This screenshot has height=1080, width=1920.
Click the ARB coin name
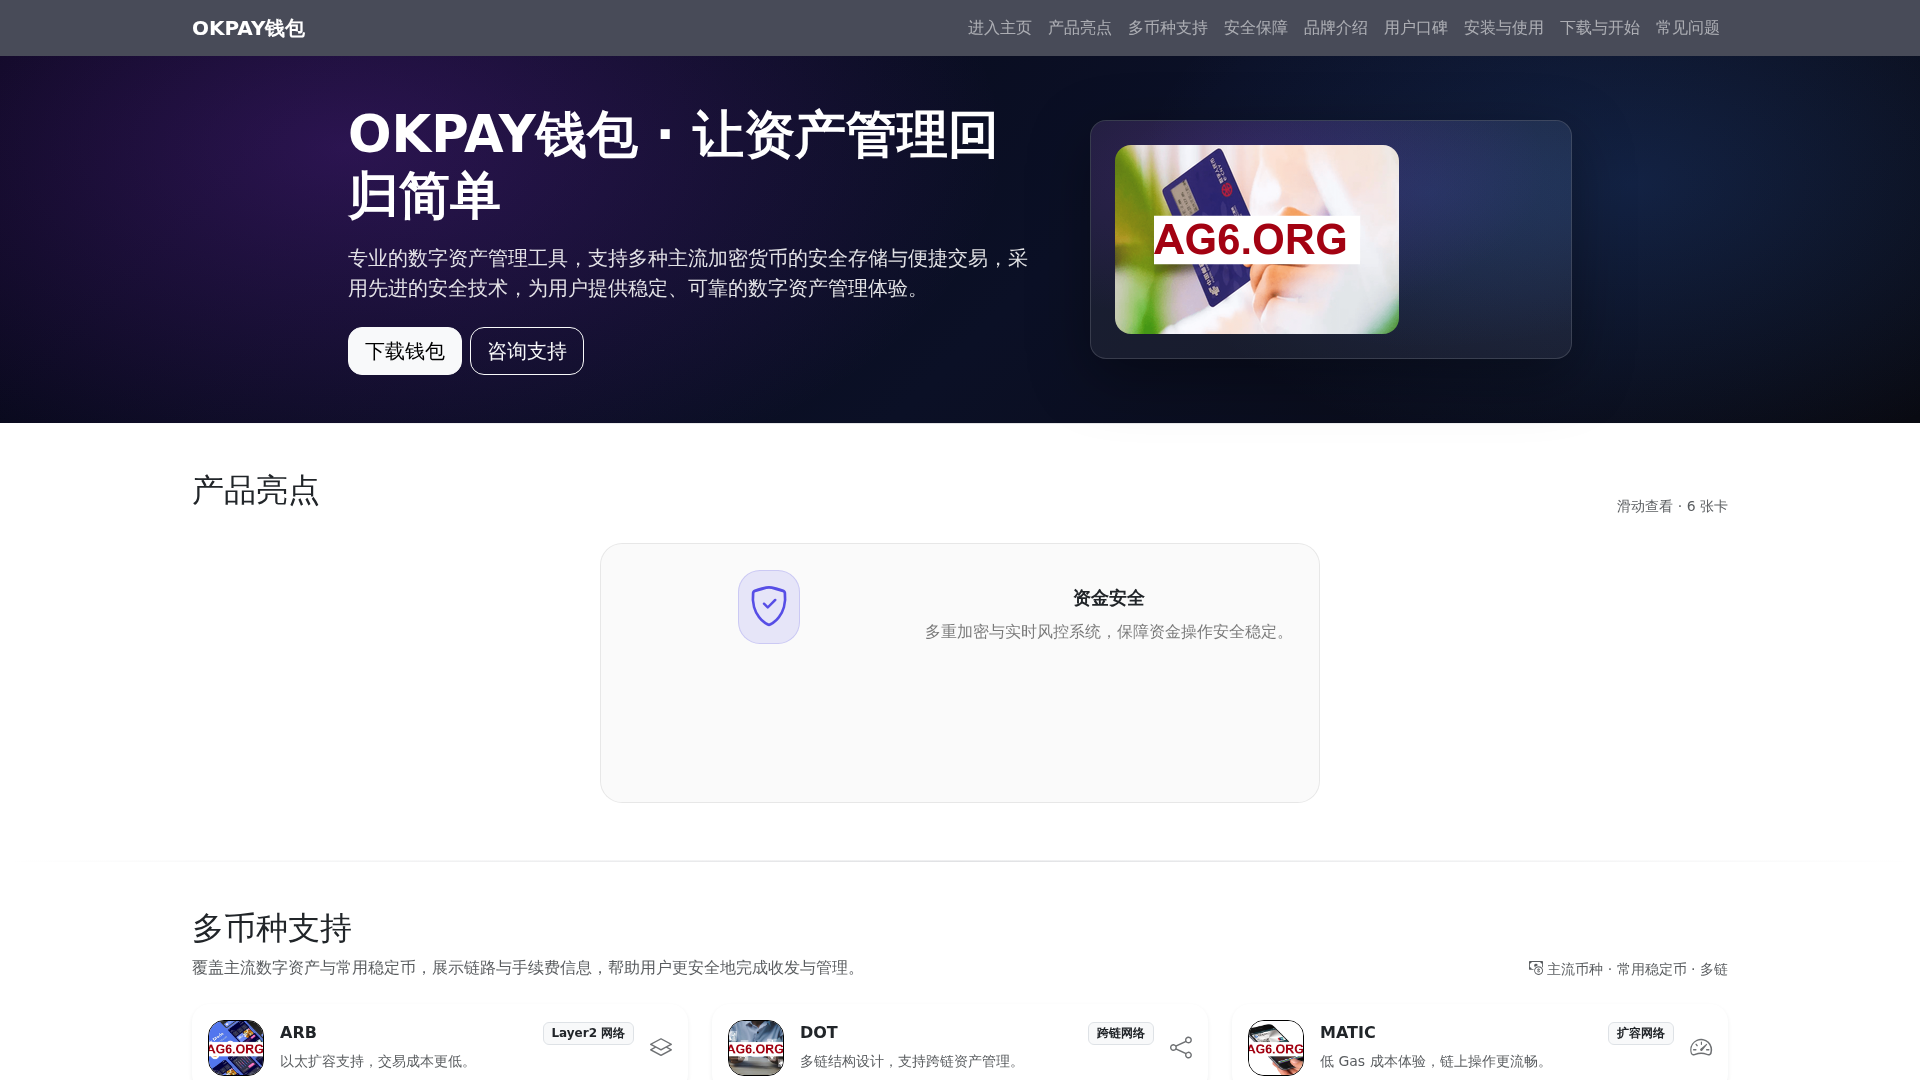(298, 1032)
